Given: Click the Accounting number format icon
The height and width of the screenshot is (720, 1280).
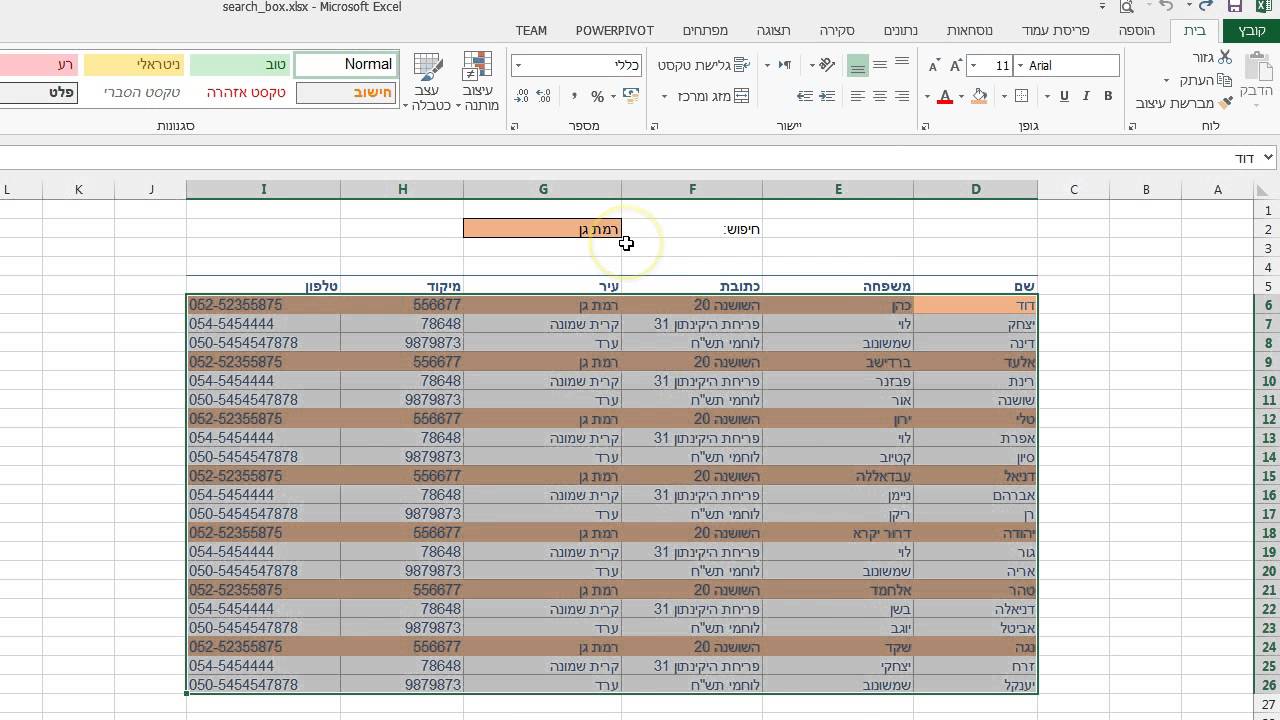Looking at the screenshot, I should click(x=631, y=96).
